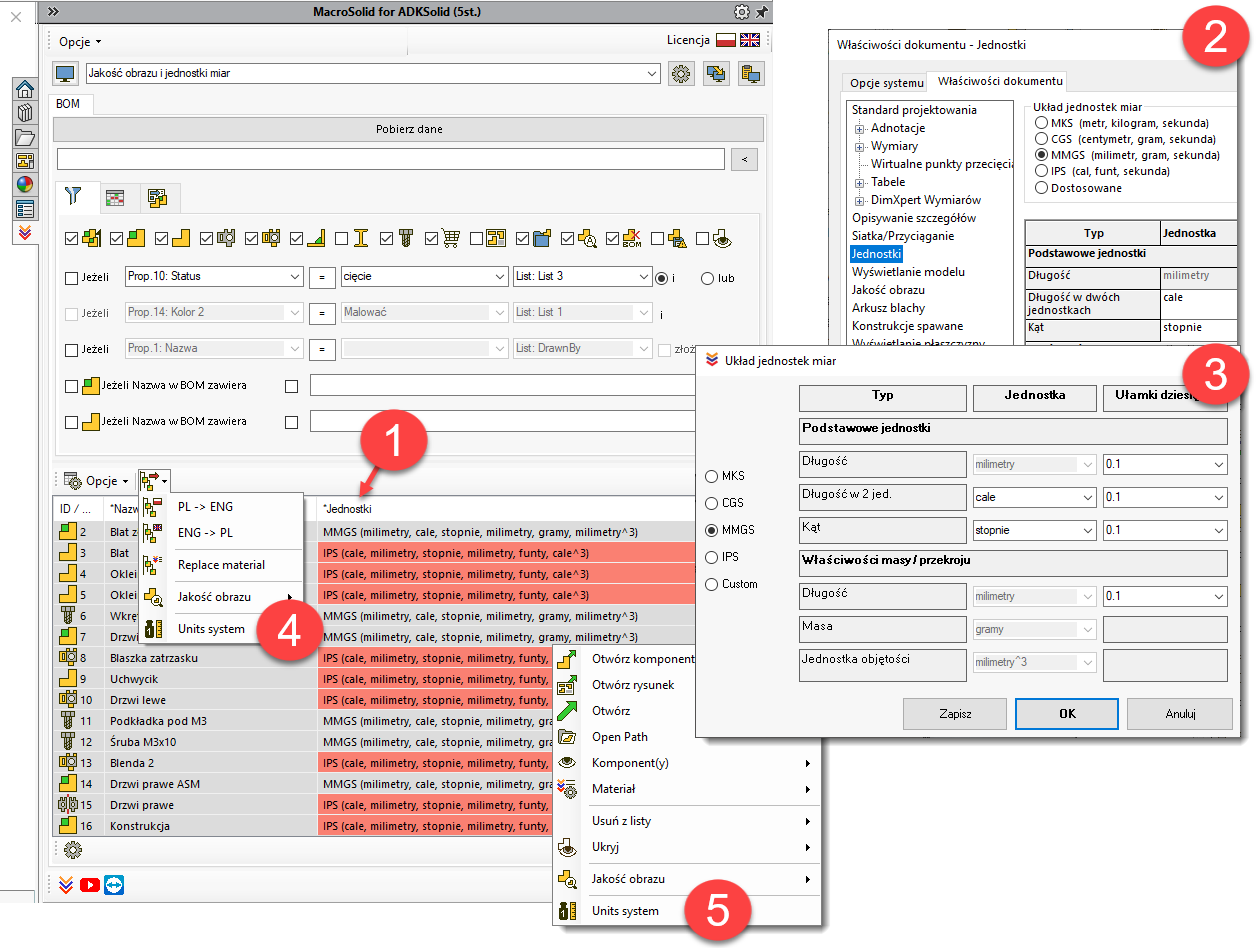This screenshot has width=1256, height=948.
Task: Open the 'cale' unit dropdown for Długość w 2 jed.
Action: (x=1034, y=497)
